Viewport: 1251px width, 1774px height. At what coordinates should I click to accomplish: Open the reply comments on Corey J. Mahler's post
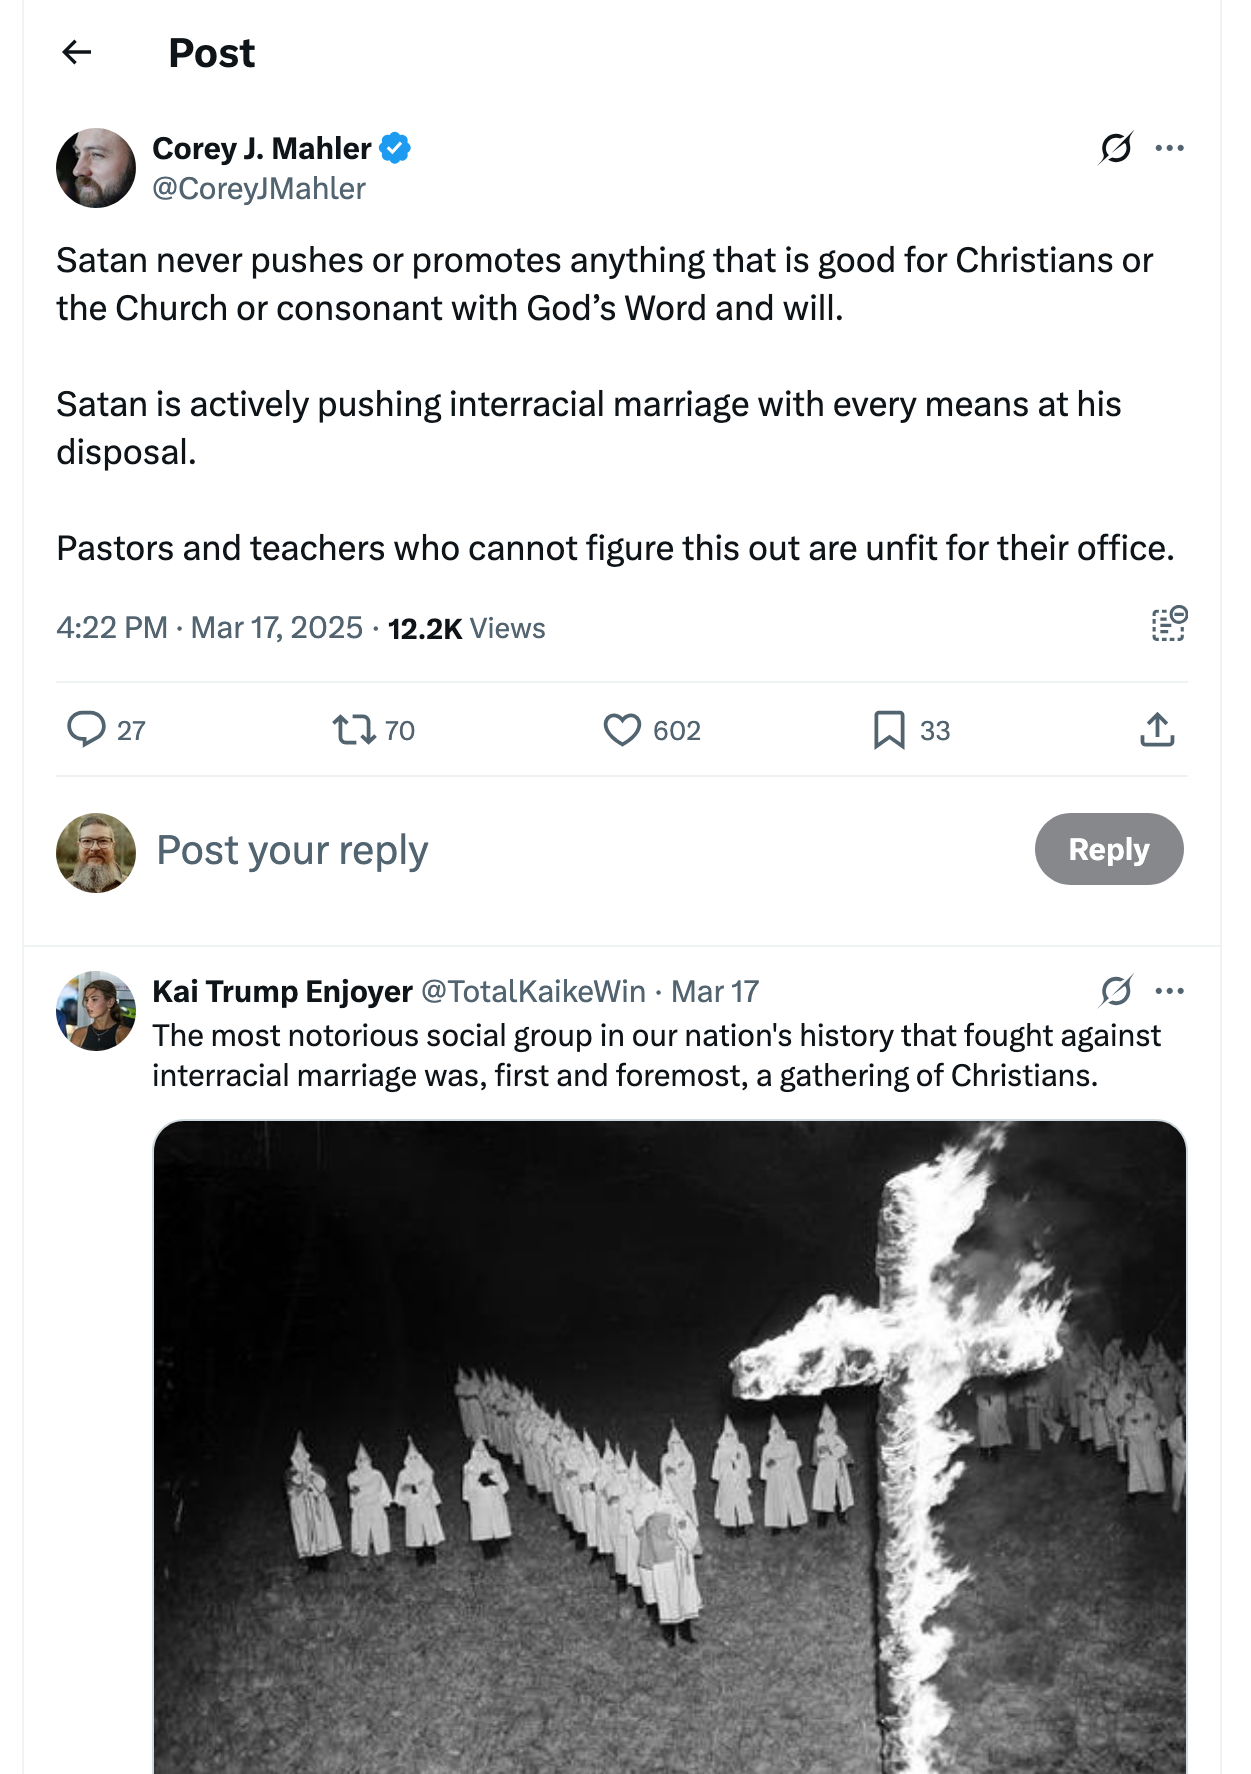coord(89,730)
